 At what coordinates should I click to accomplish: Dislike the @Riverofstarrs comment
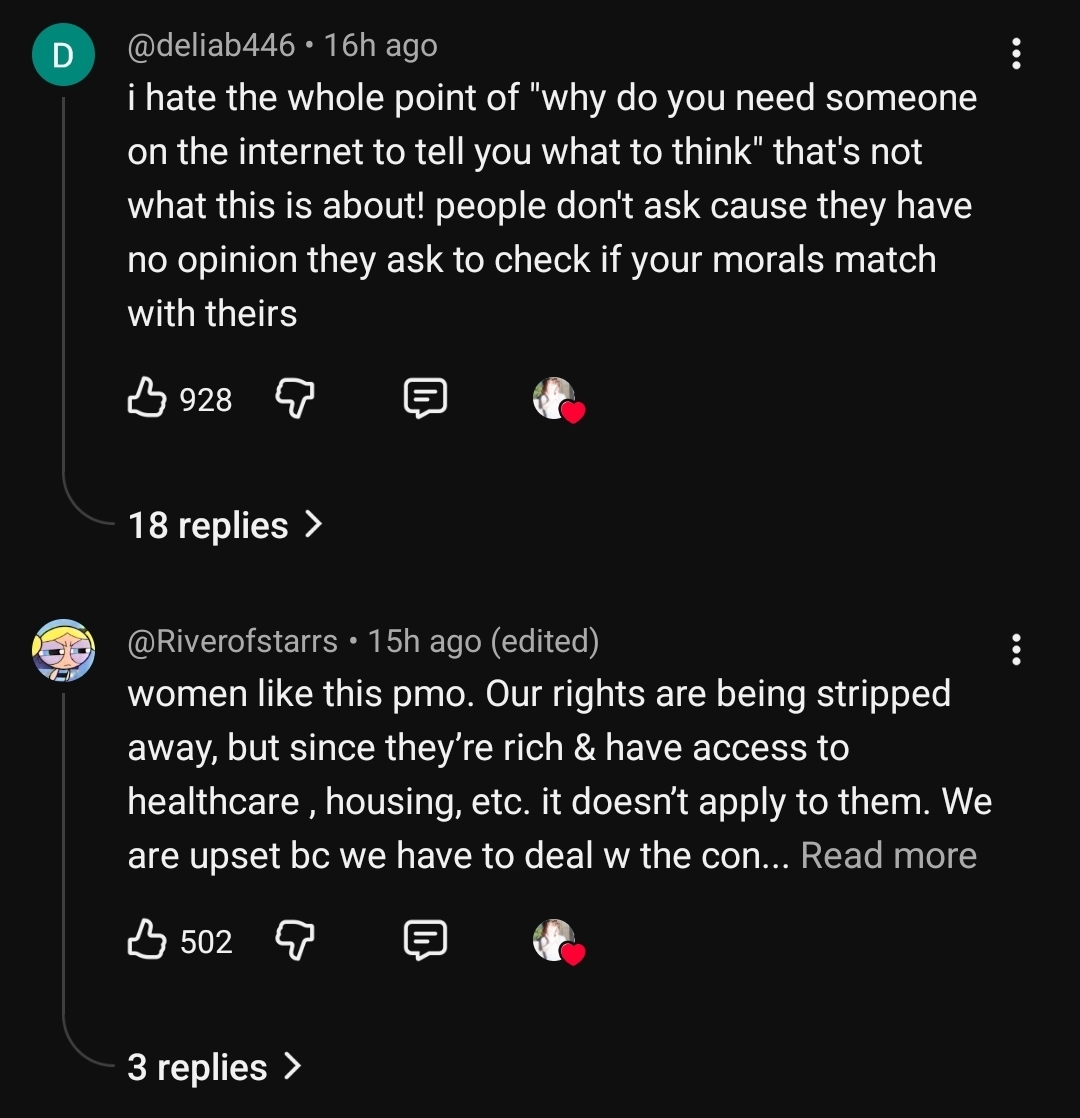point(294,940)
